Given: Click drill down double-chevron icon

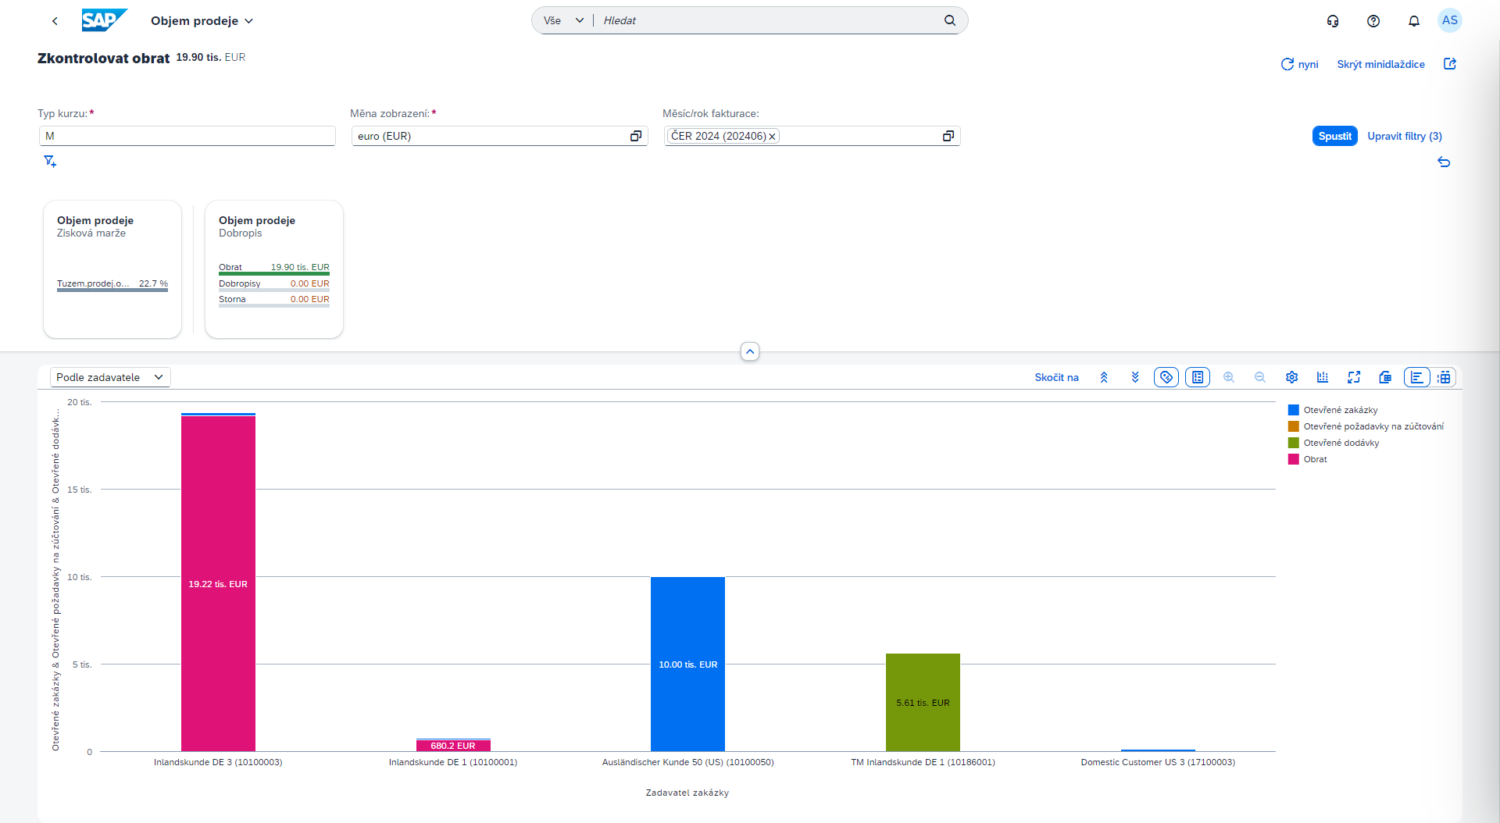Looking at the screenshot, I should pyautogui.click(x=1135, y=377).
